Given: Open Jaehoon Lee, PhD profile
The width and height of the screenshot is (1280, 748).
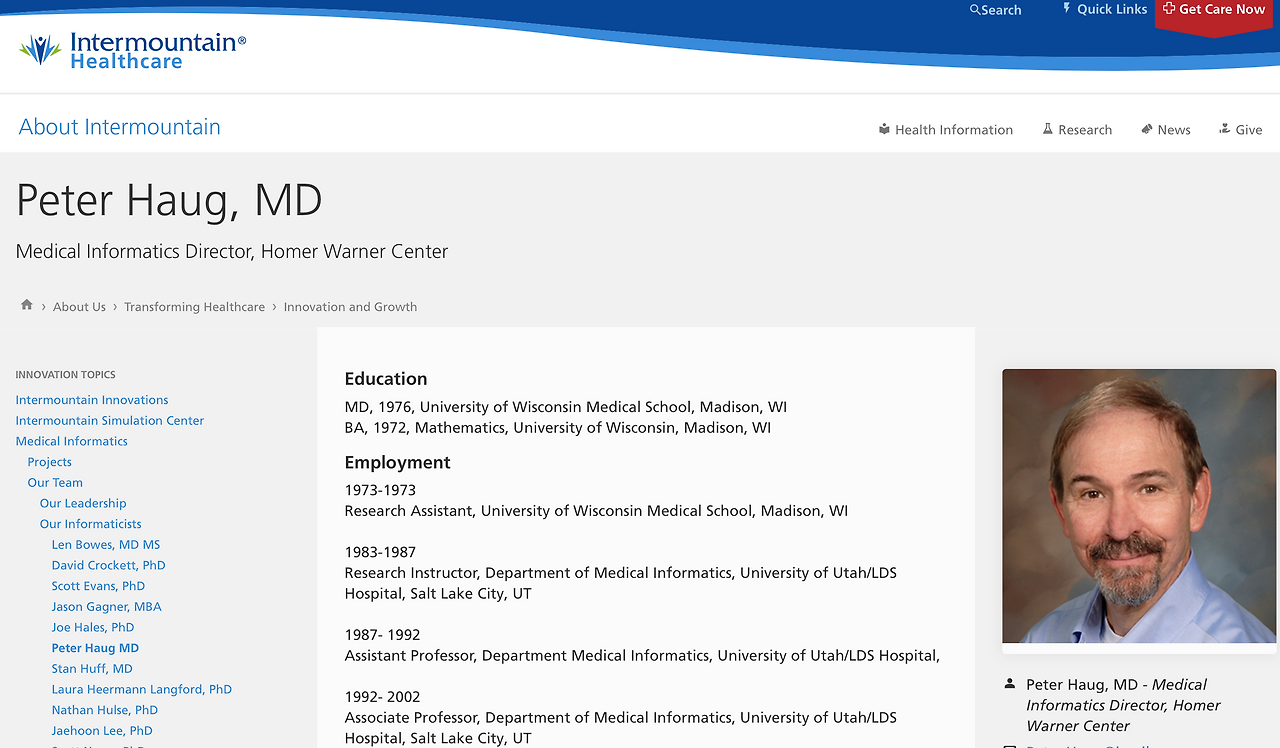Looking at the screenshot, I should pos(102,731).
